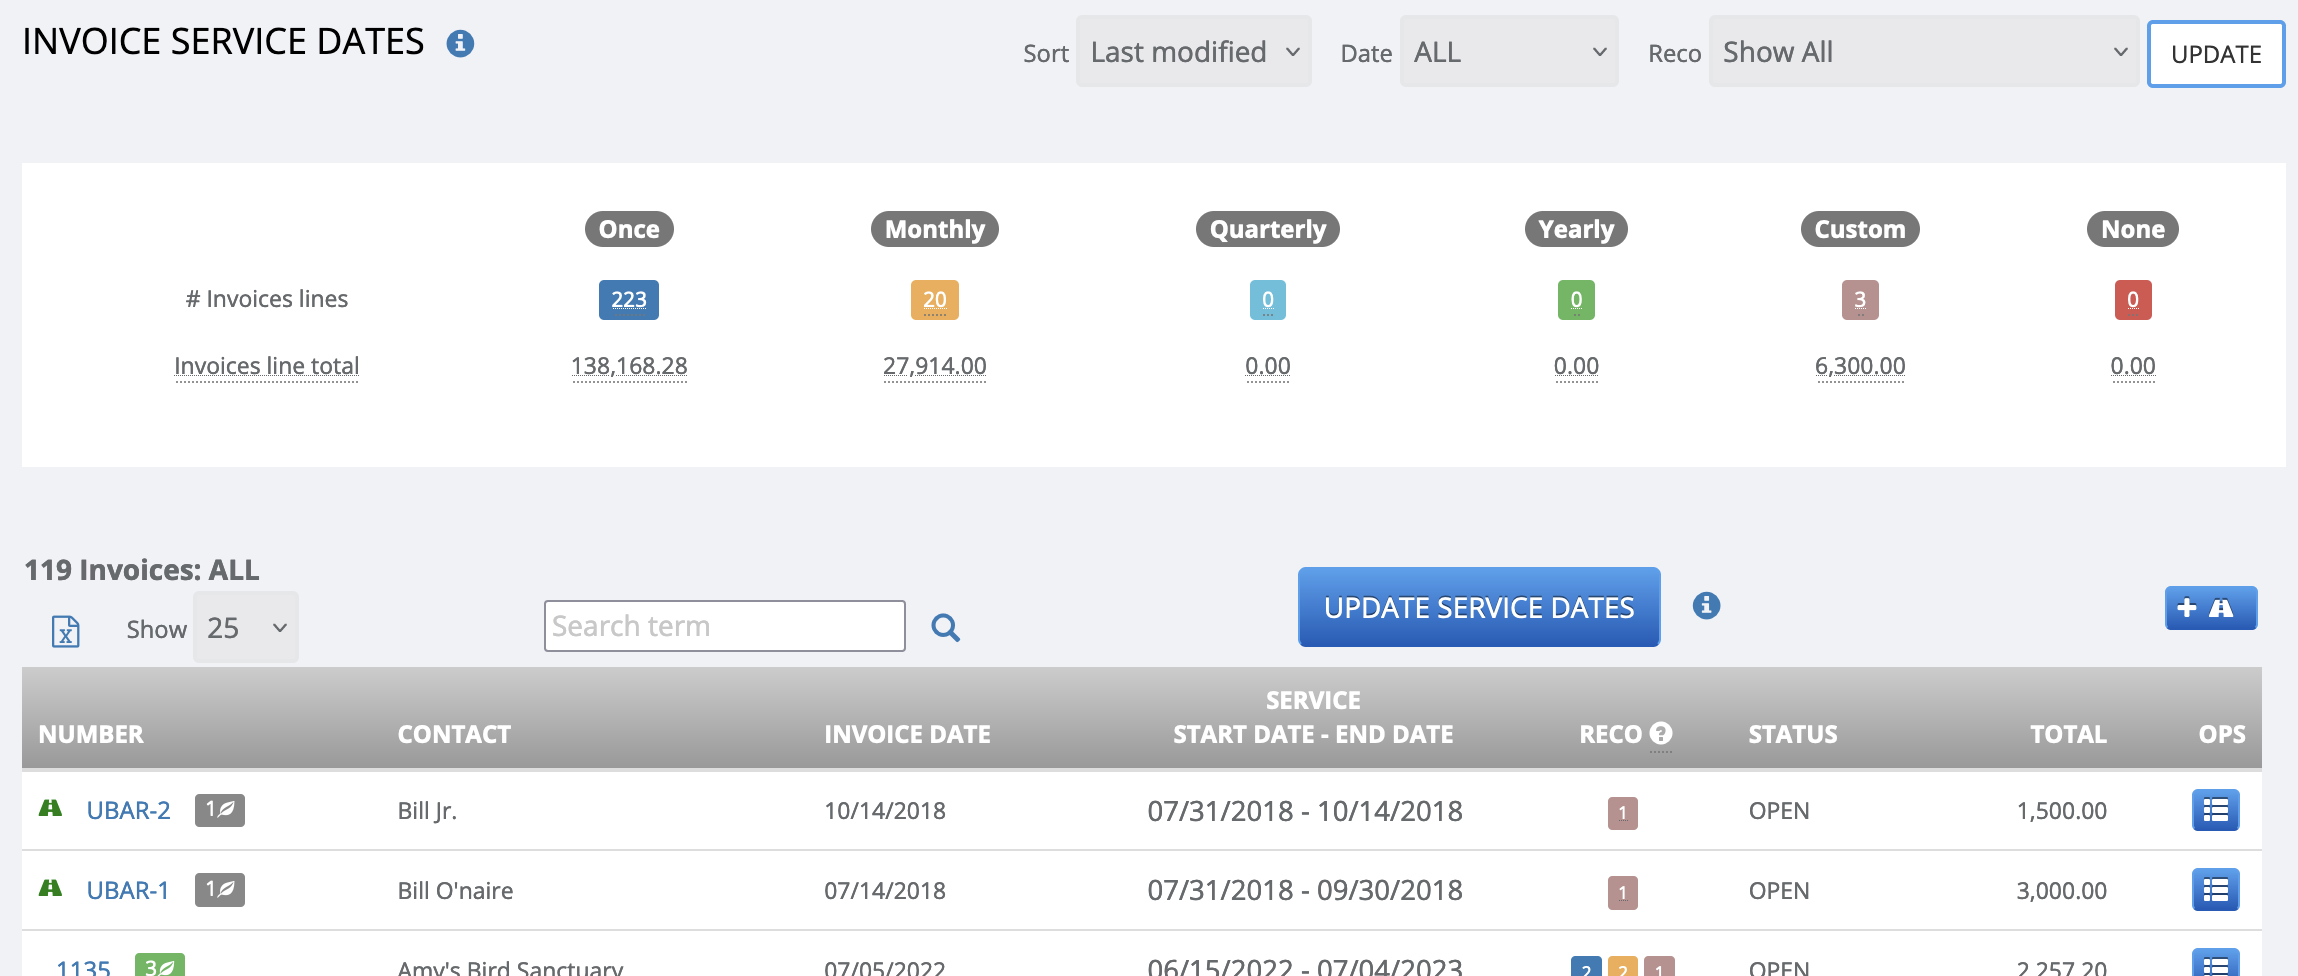Export invoices with the Excel file icon
This screenshot has width=2298, height=976.
pyautogui.click(x=66, y=630)
